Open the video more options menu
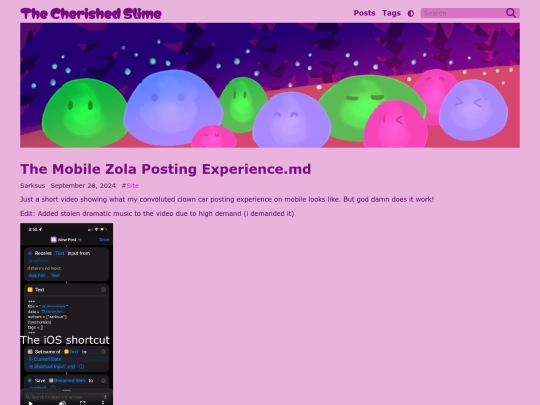 coord(102,403)
